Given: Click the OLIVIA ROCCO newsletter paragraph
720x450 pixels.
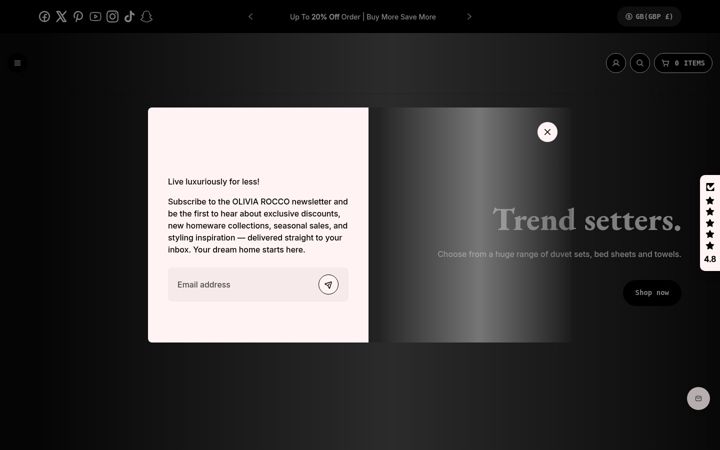Looking at the screenshot, I should pos(258,225).
